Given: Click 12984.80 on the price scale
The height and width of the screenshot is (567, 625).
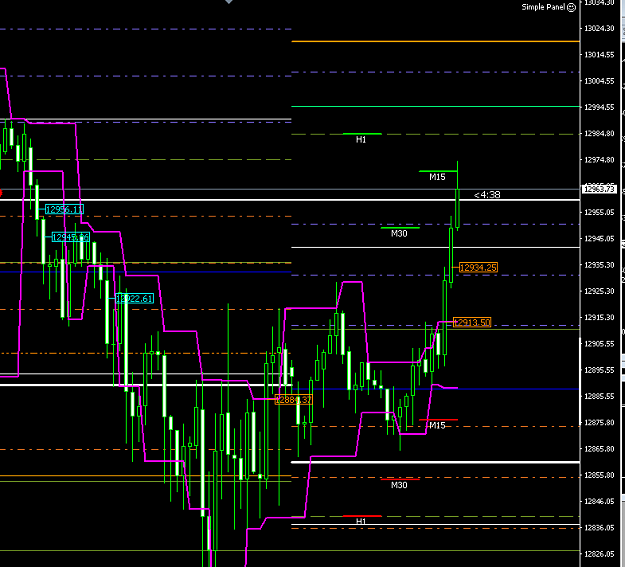Looking at the screenshot, I should click(x=599, y=134).
